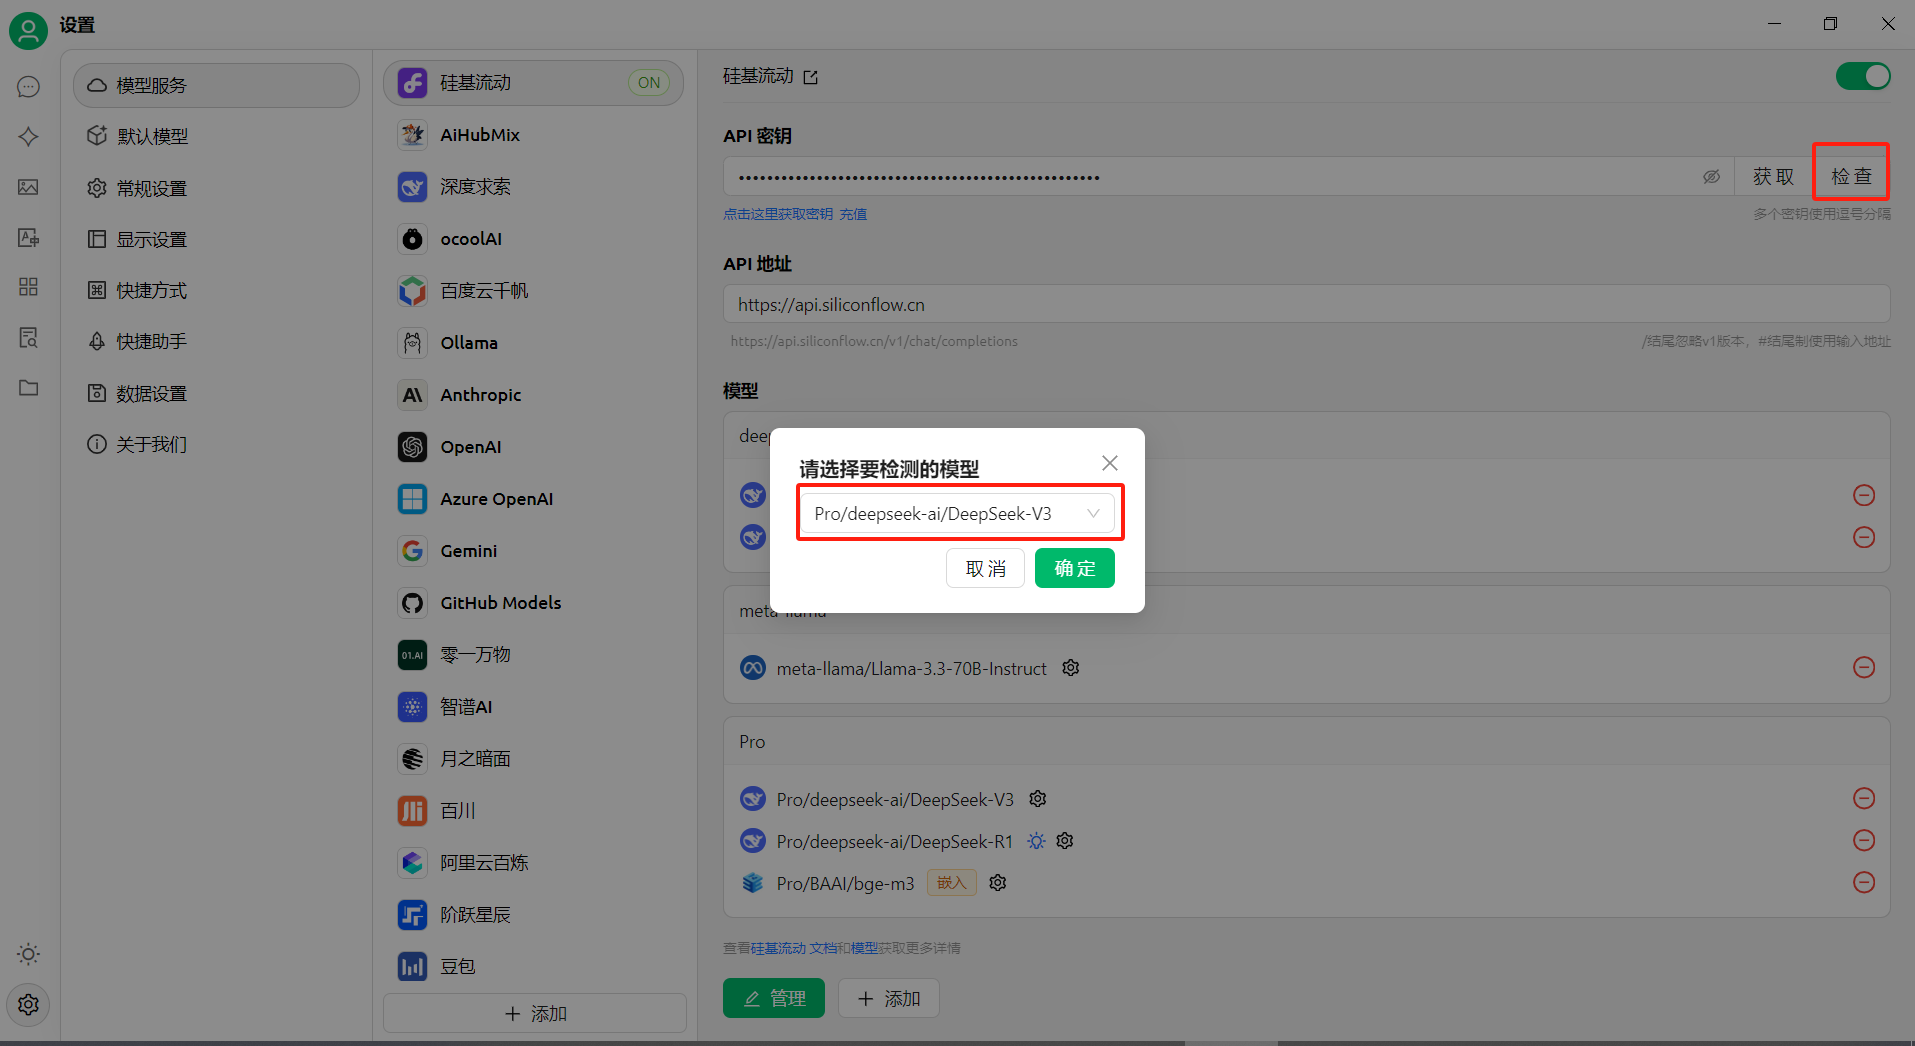Select 阿里云百炼 provider

pos(534,863)
